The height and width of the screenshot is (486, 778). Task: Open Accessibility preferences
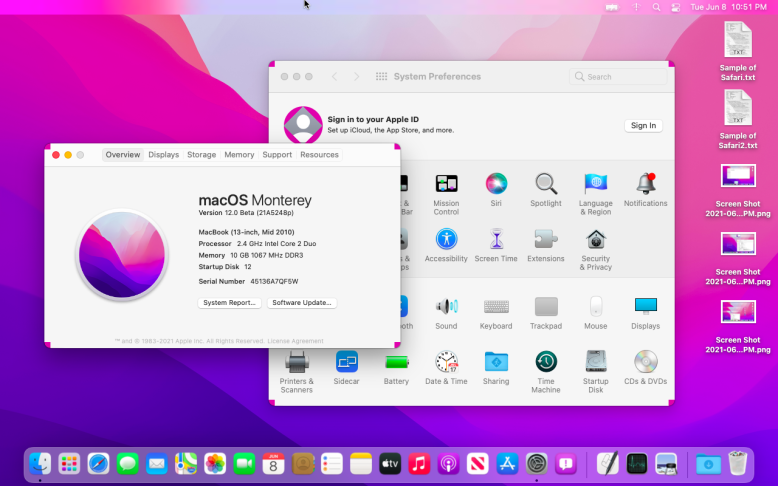coord(446,239)
